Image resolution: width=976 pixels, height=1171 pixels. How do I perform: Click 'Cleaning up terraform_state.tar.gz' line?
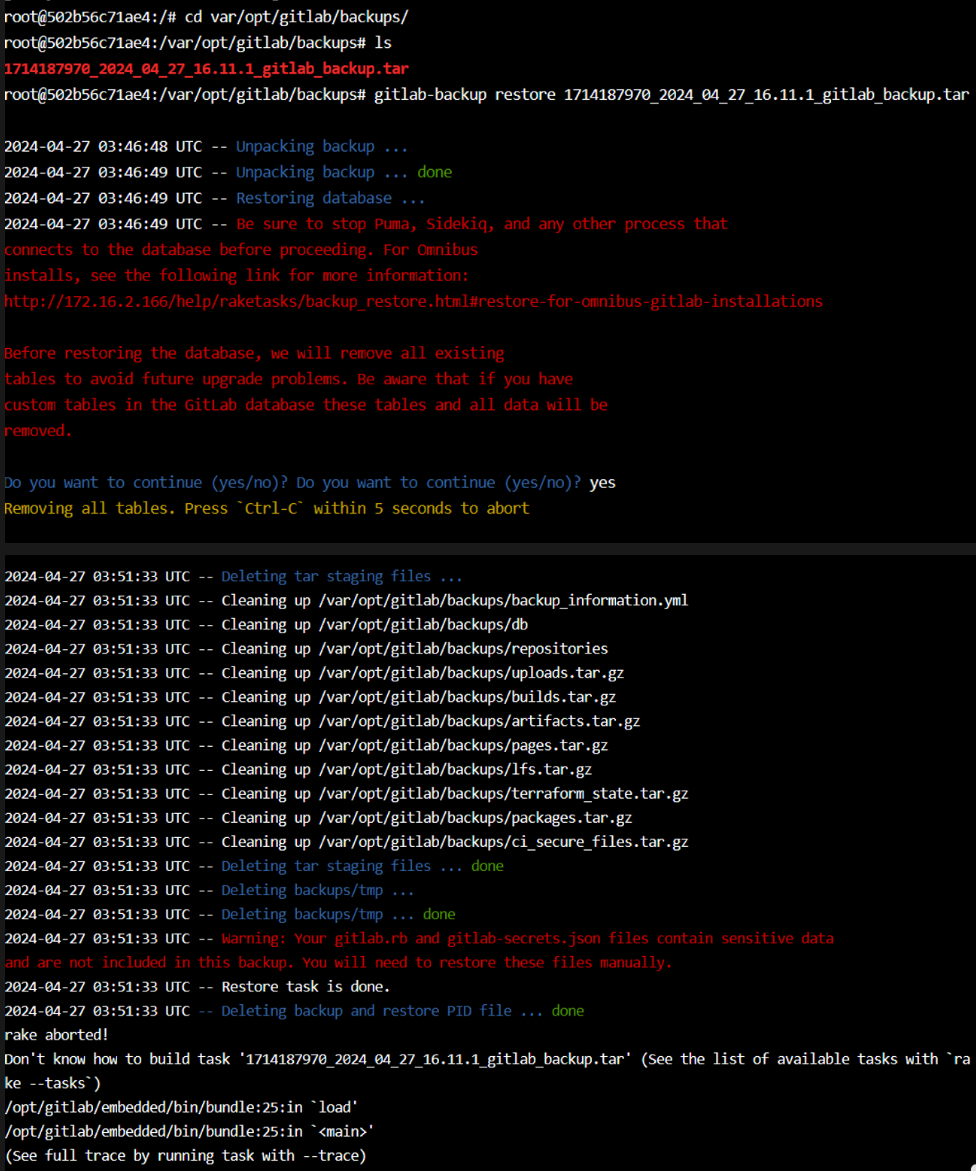click(346, 794)
